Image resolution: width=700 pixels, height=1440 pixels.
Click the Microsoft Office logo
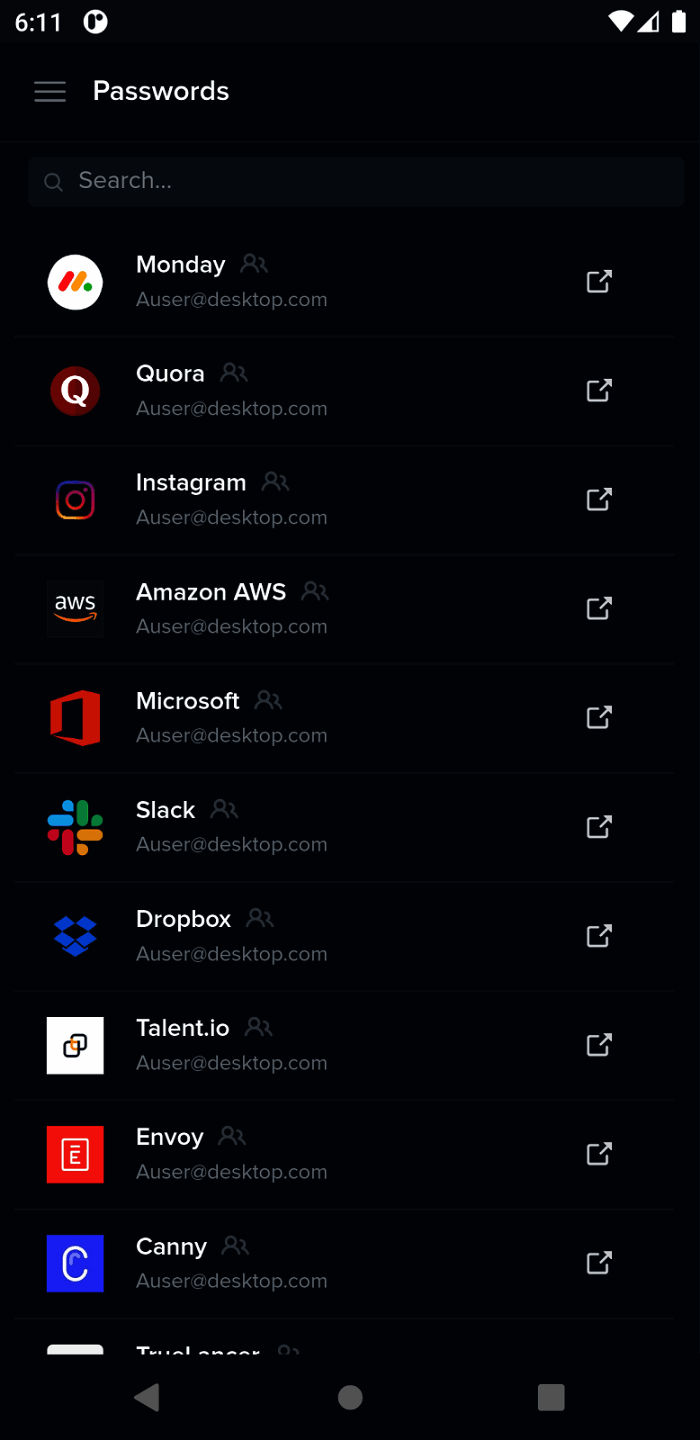(x=75, y=718)
